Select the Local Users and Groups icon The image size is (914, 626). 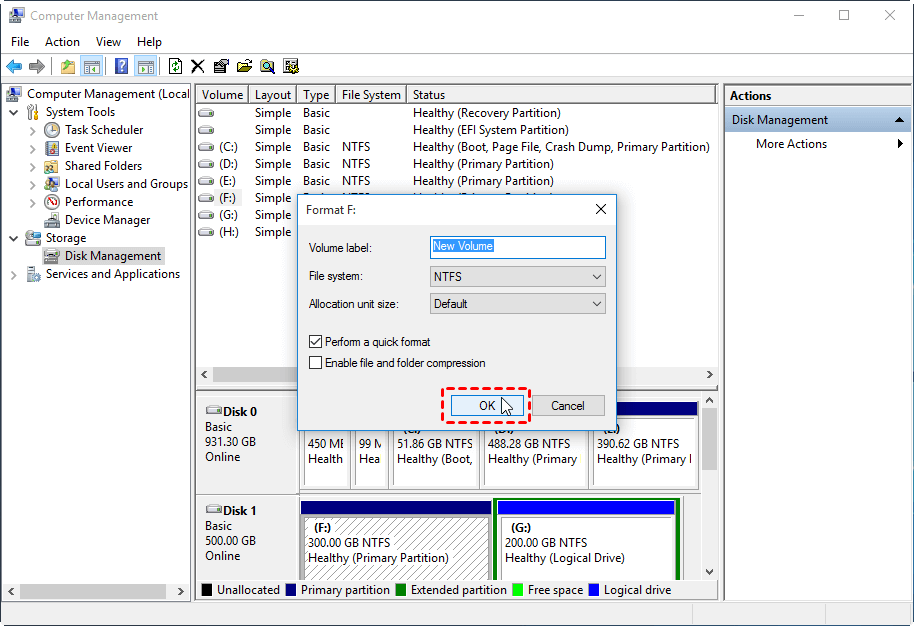click(52, 184)
